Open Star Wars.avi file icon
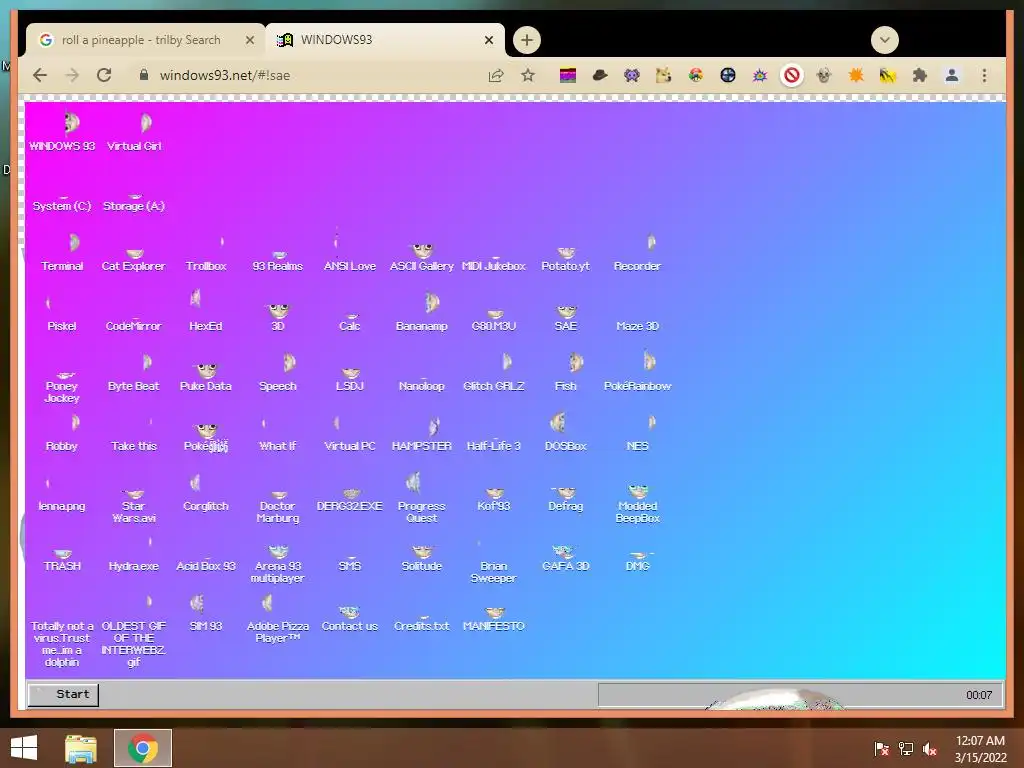1024x768 pixels. click(x=134, y=507)
